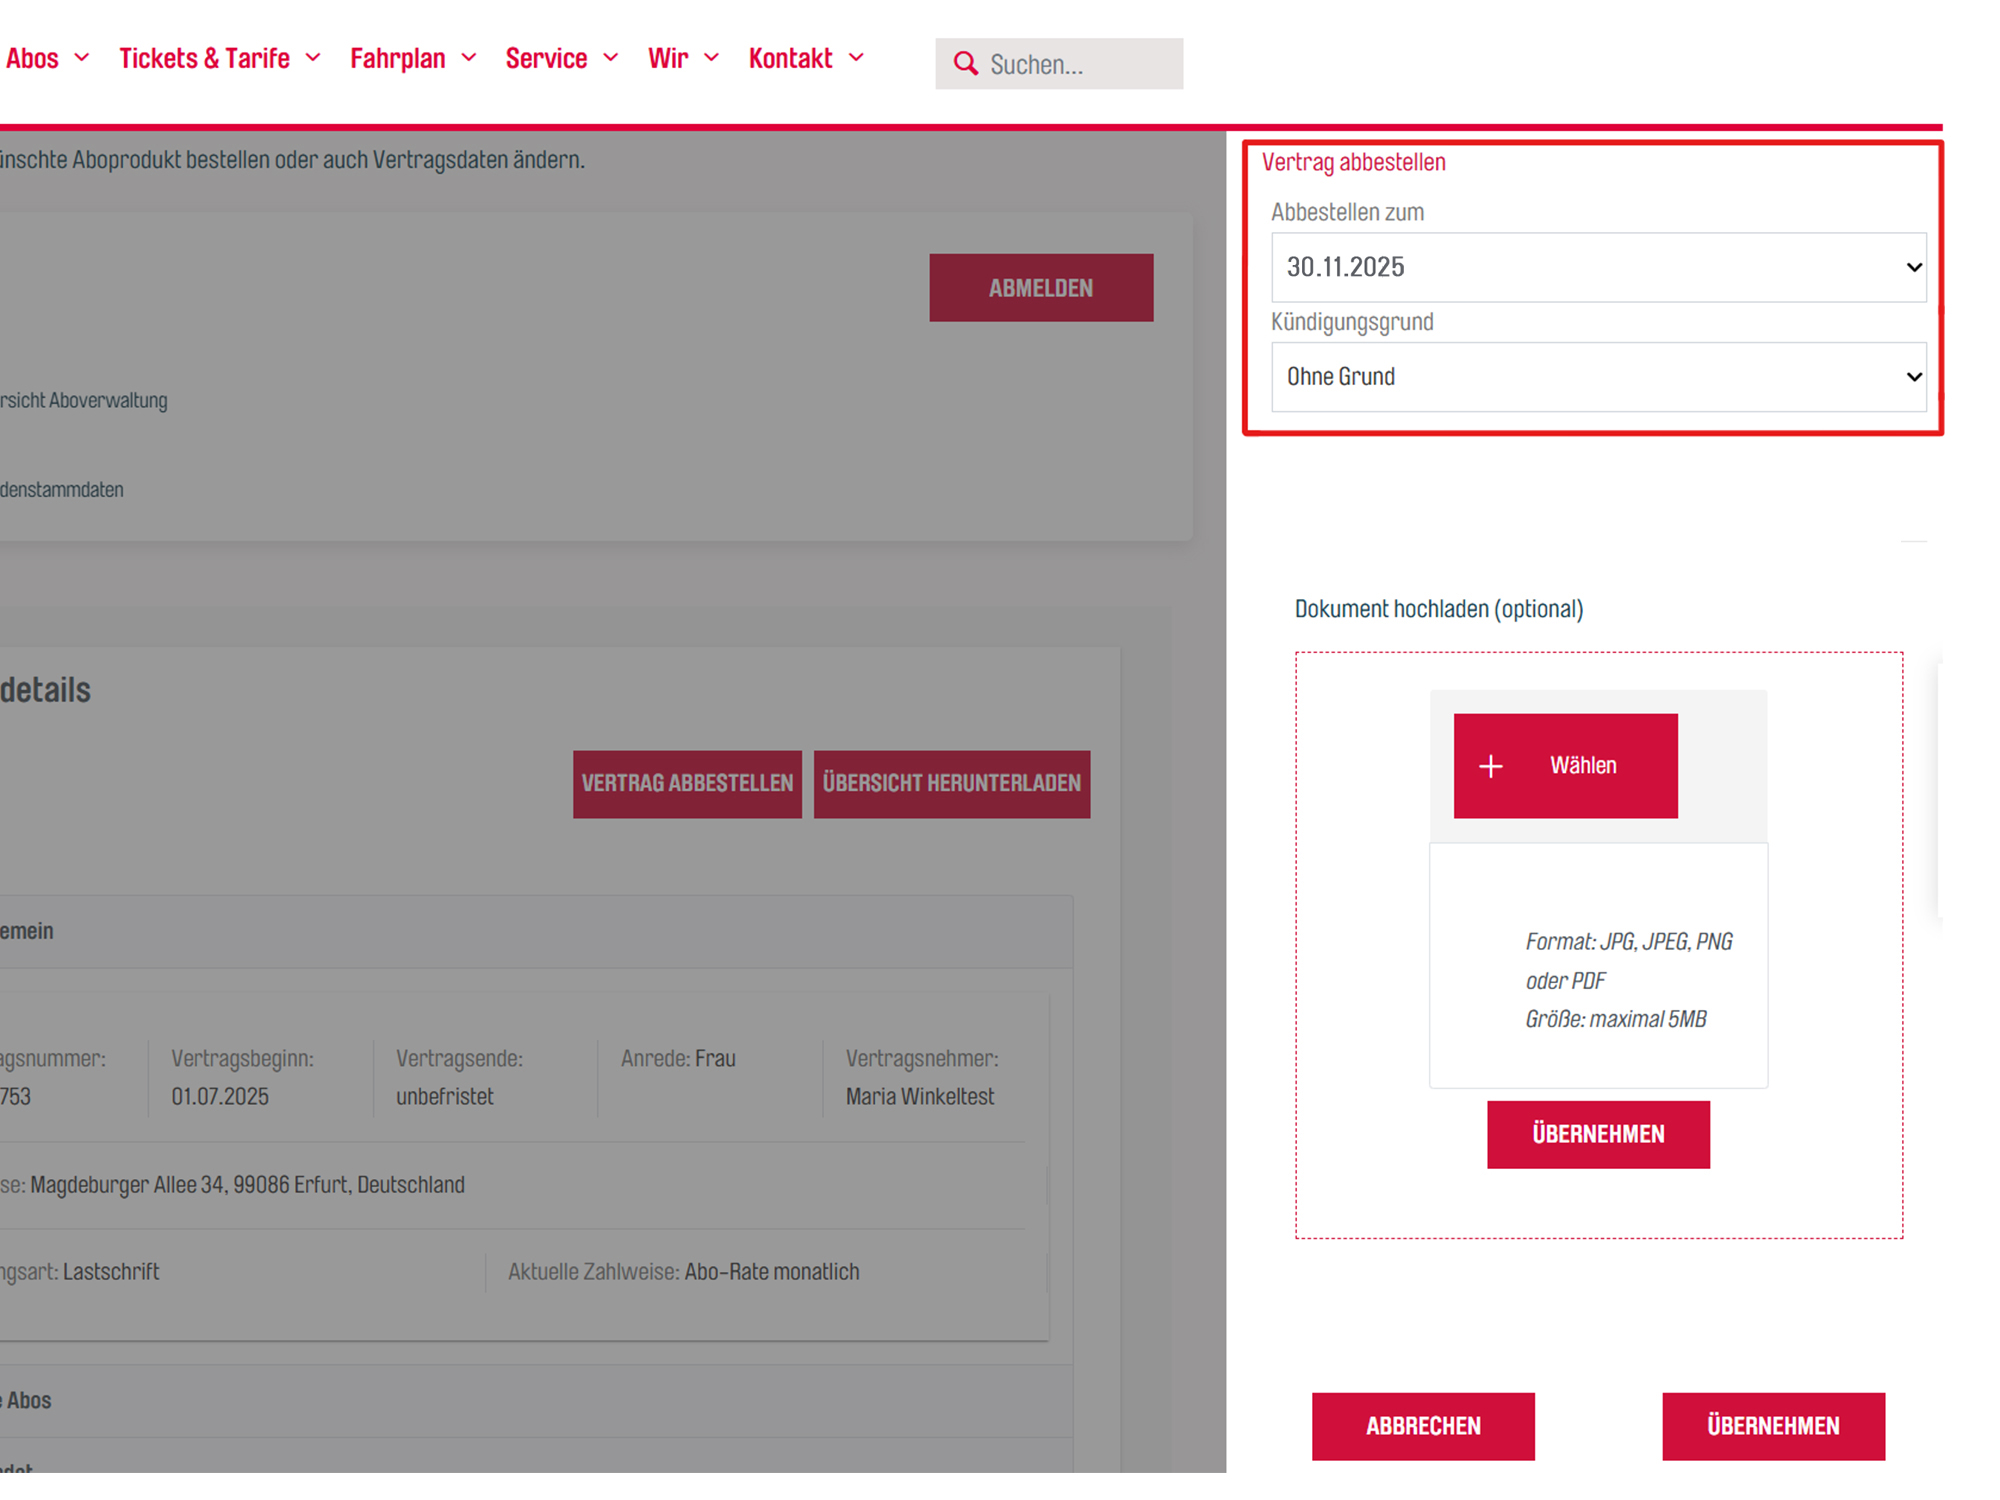2000x1500 pixels.
Task: Expand the Service menu chevron
Action: pyautogui.click(x=611, y=58)
